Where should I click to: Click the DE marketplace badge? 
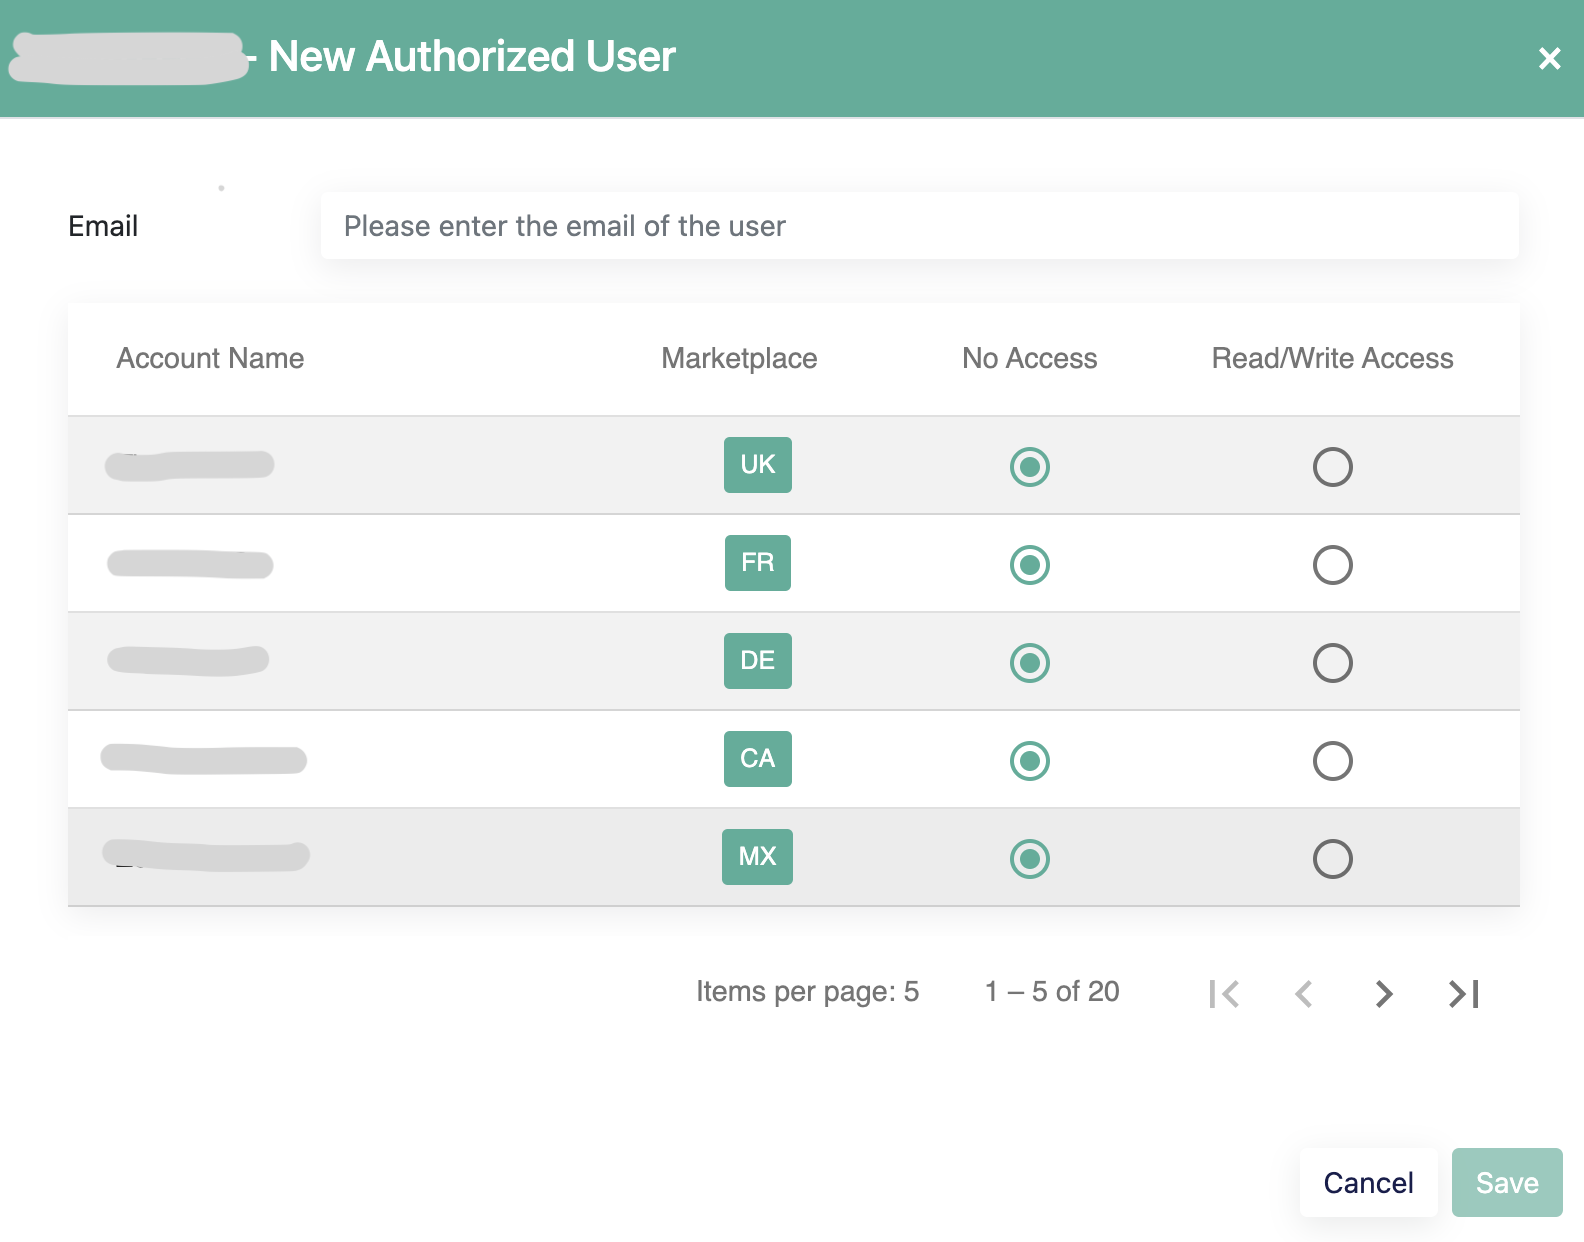coord(758,661)
